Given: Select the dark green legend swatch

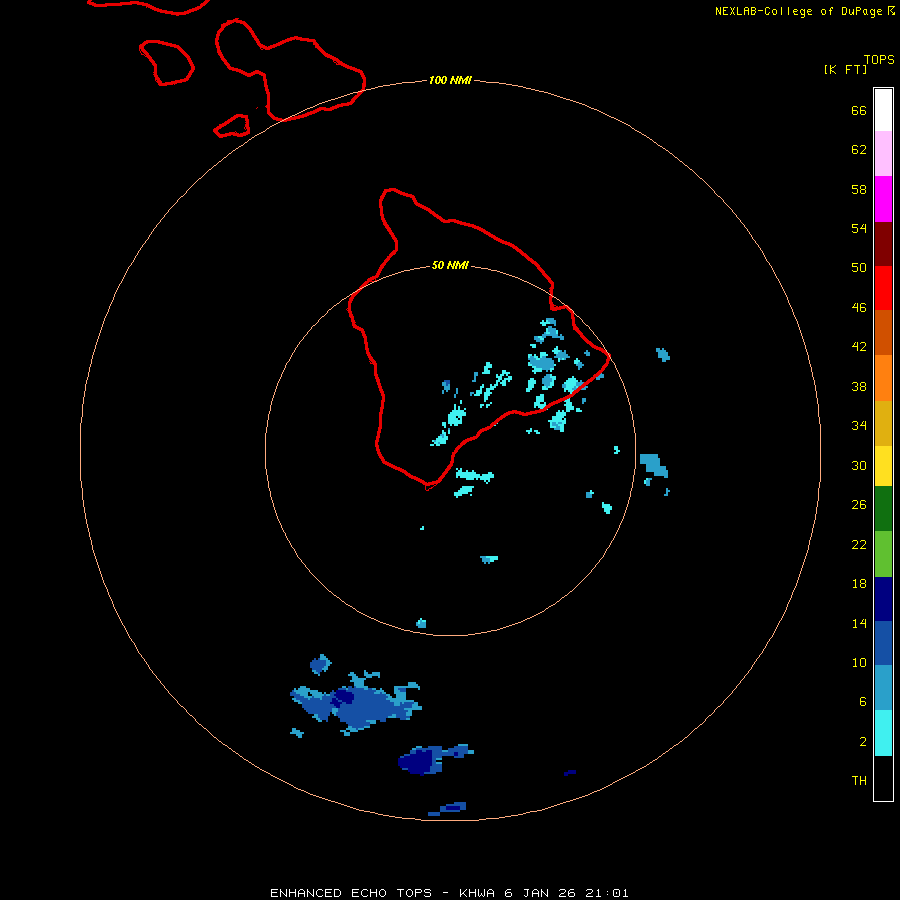Looking at the screenshot, I should click(883, 509).
